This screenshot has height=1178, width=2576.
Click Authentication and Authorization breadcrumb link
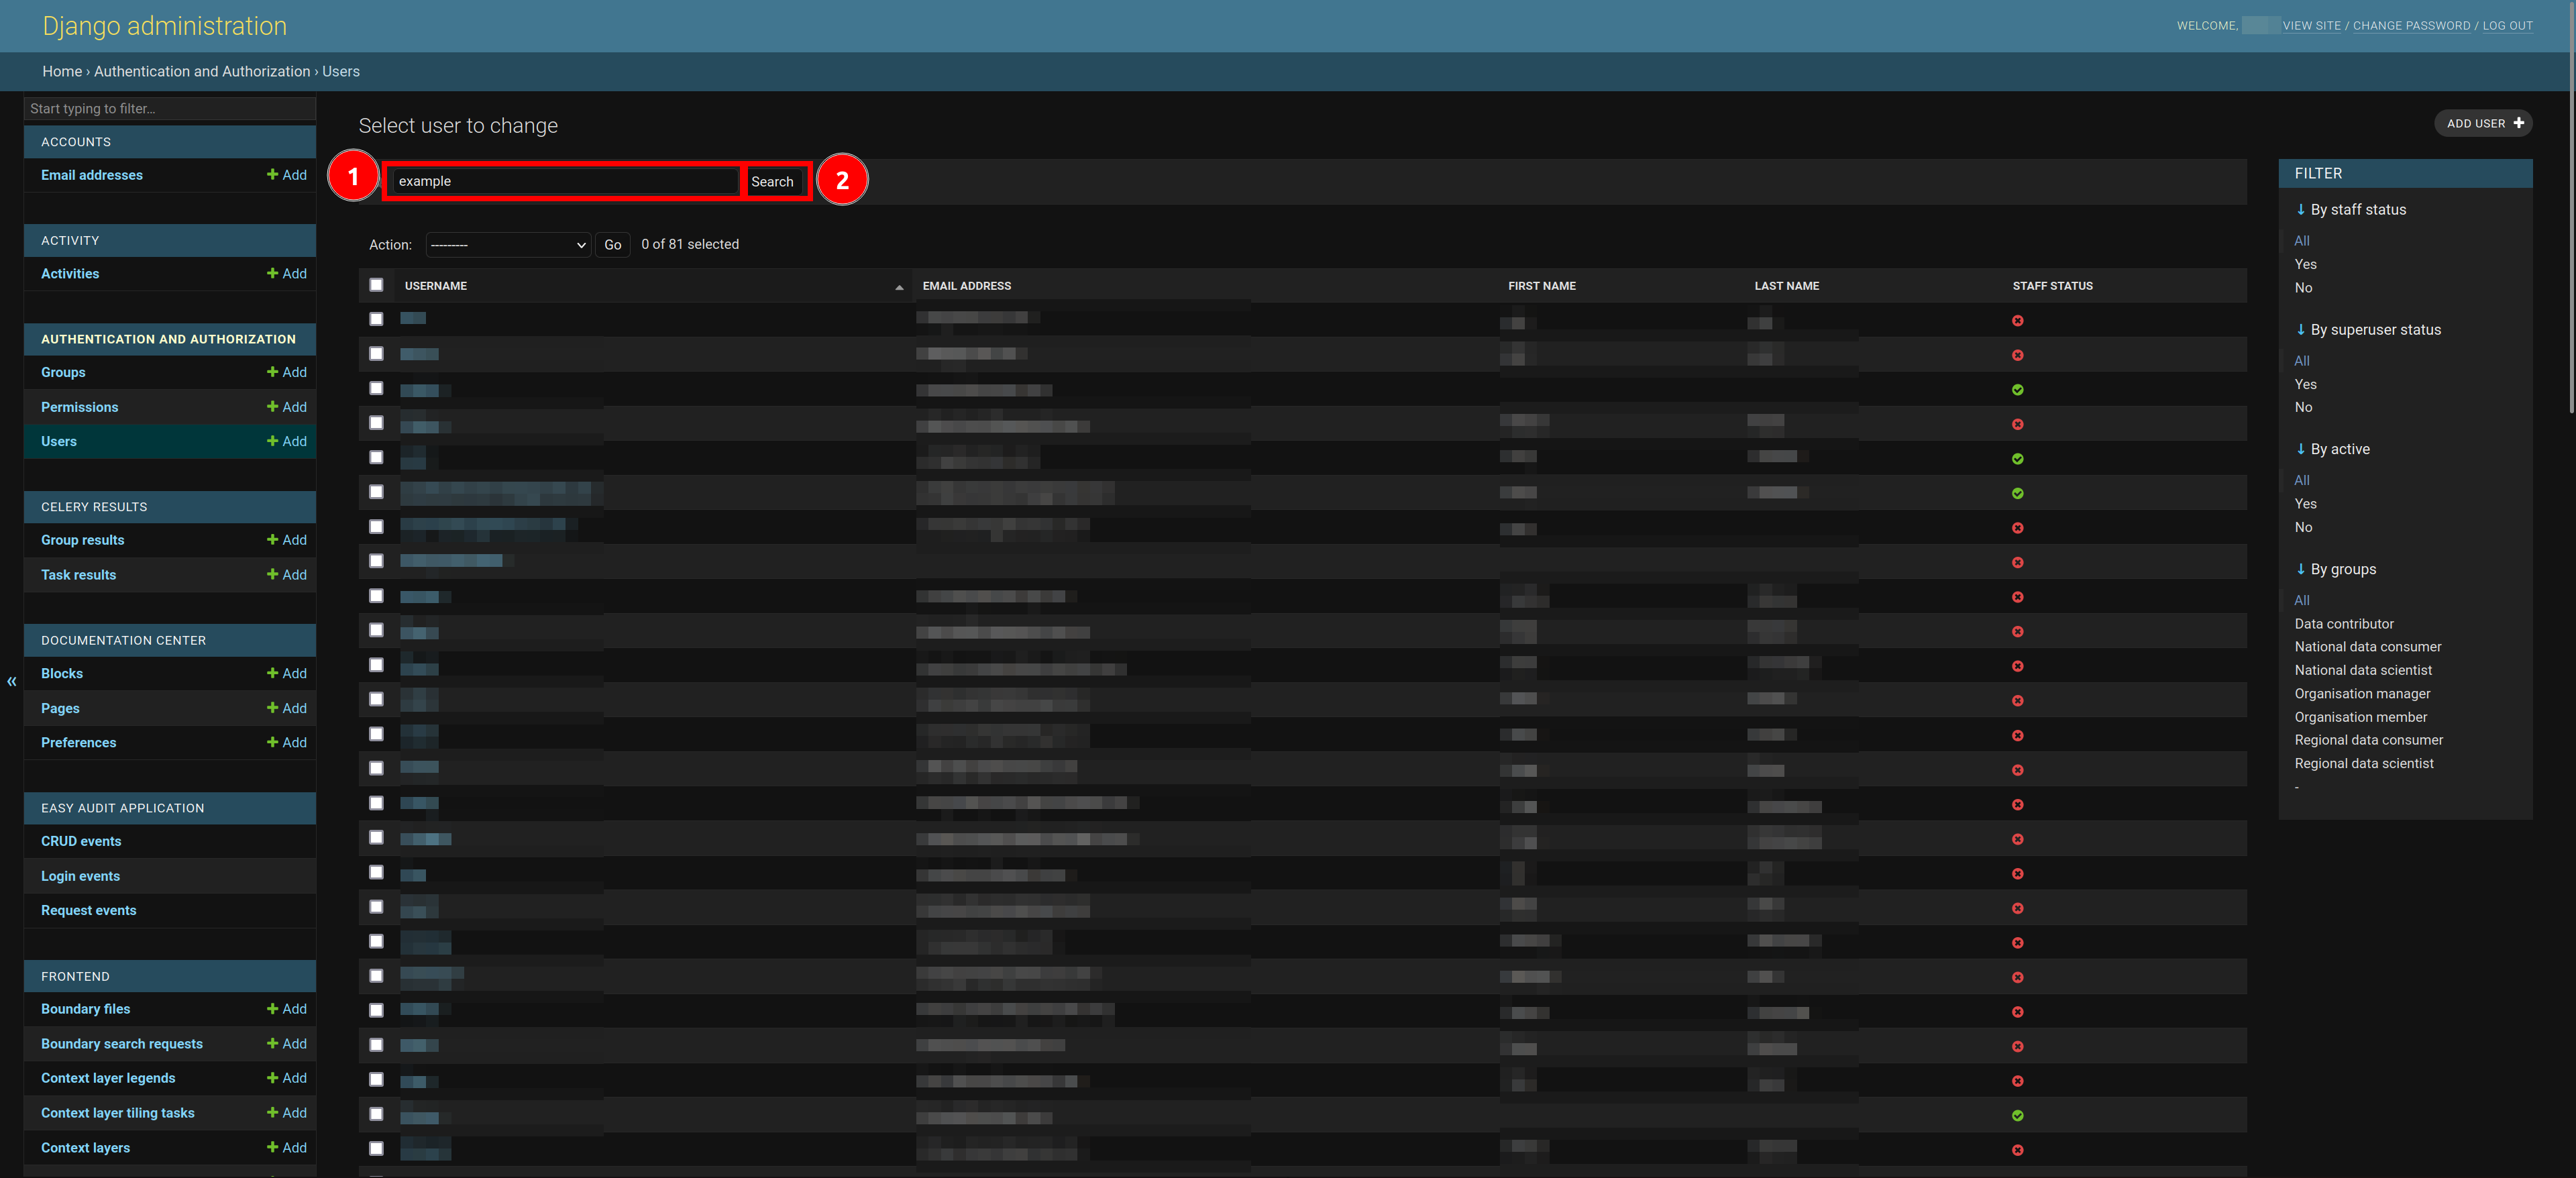click(x=202, y=72)
